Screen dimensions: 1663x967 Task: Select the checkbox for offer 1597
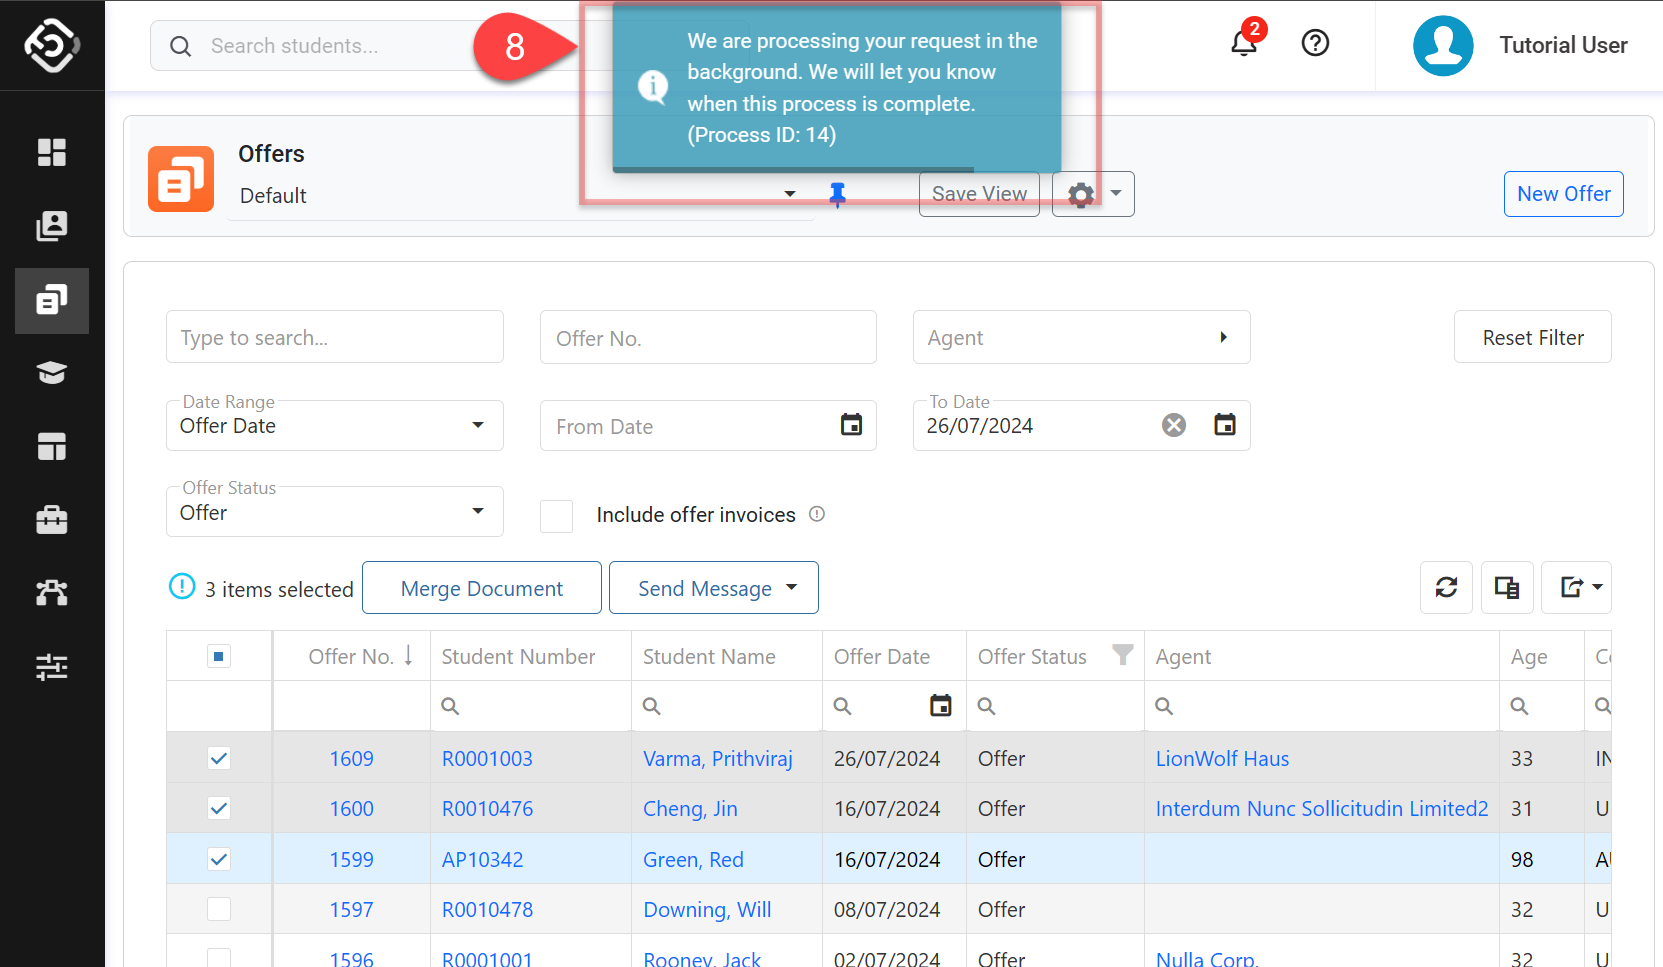[219, 910]
